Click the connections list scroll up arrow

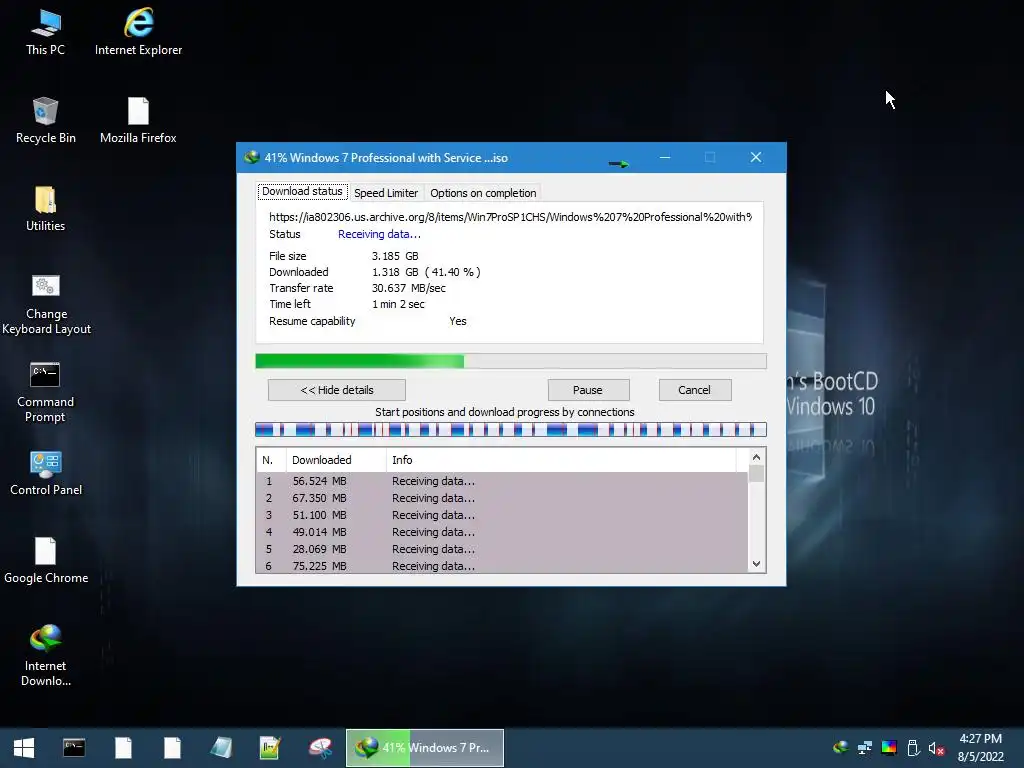tap(756, 457)
